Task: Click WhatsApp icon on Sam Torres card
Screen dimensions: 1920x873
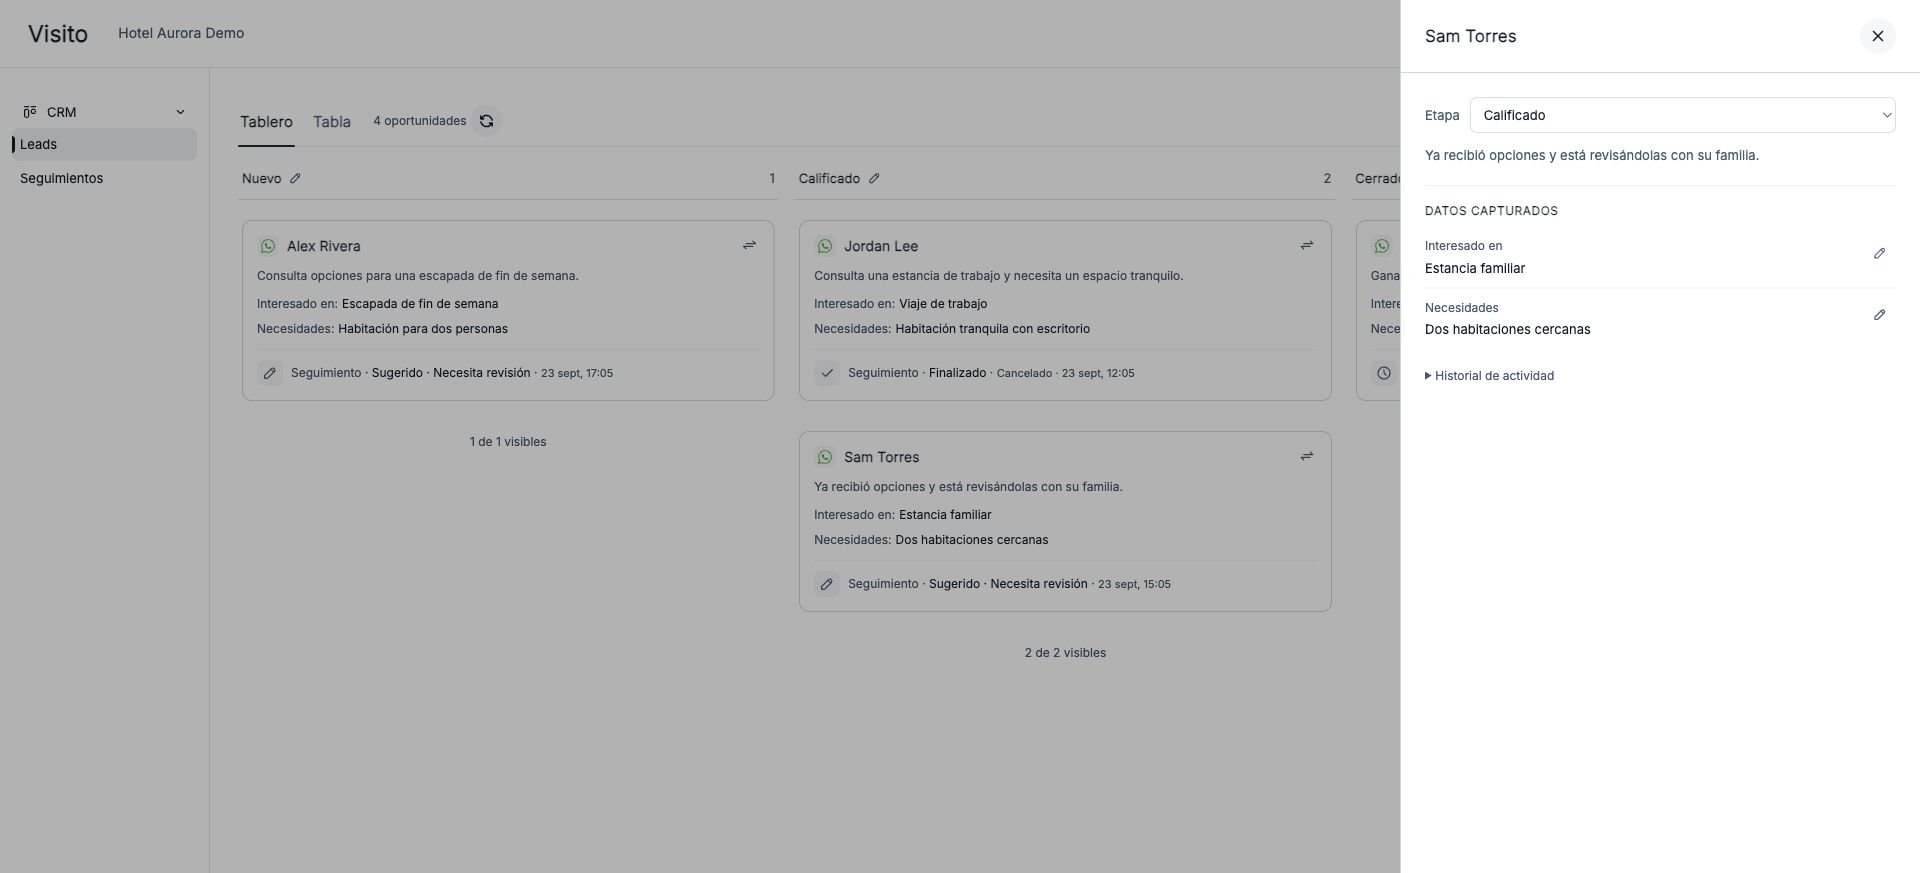Action: [x=825, y=457]
